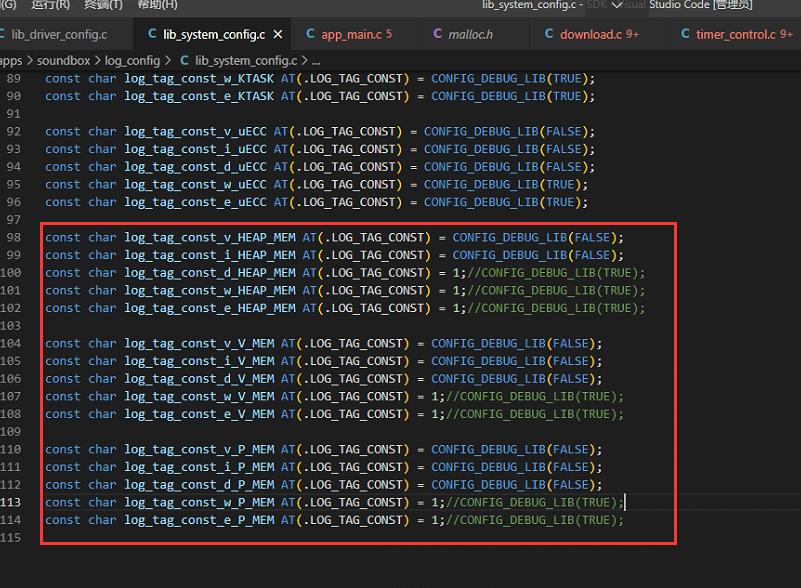Click the log_tag_const_v_V_MEM identifier

click(199, 343)
